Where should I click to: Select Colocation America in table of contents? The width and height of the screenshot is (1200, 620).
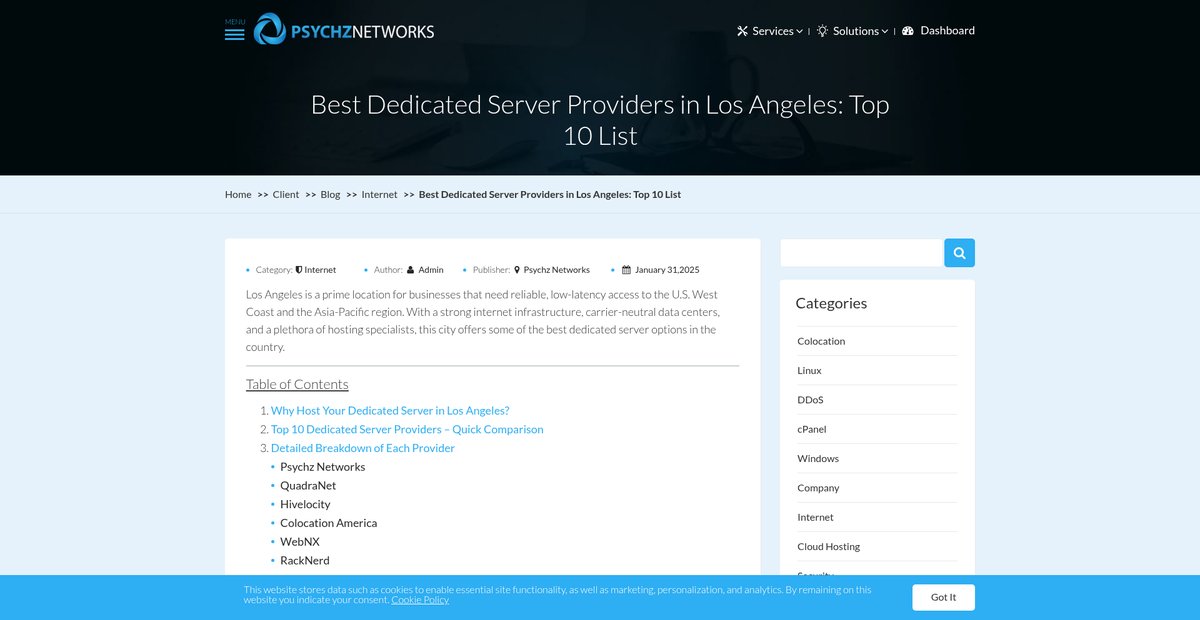328,523
